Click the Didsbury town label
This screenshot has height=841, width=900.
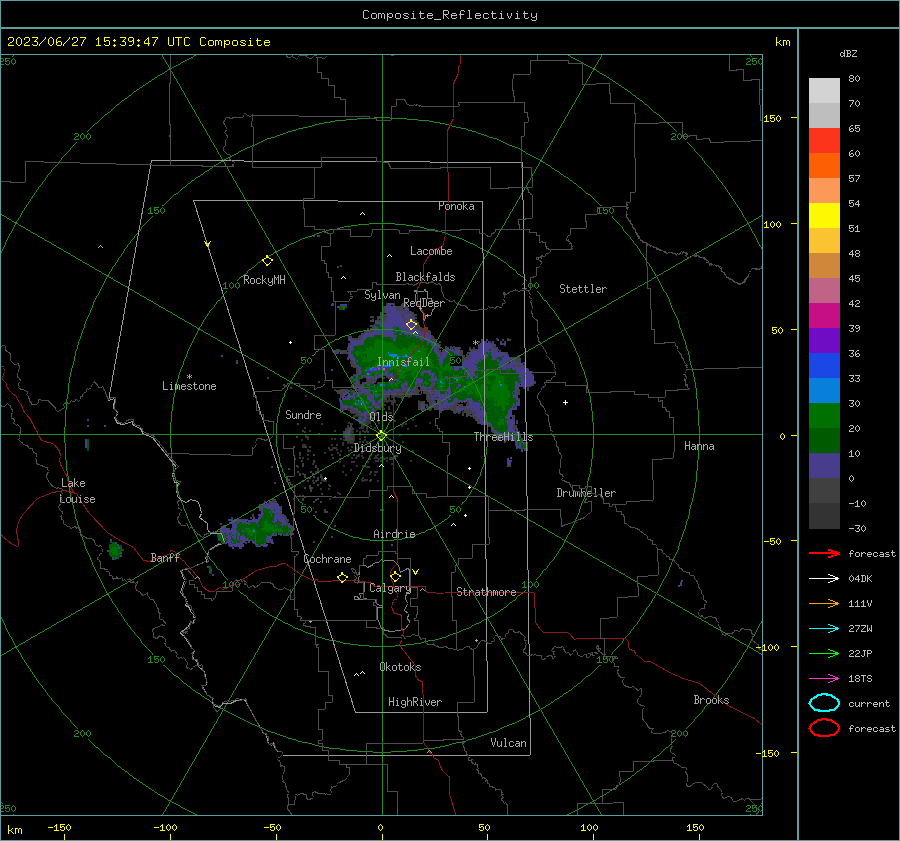pos(377,448)
